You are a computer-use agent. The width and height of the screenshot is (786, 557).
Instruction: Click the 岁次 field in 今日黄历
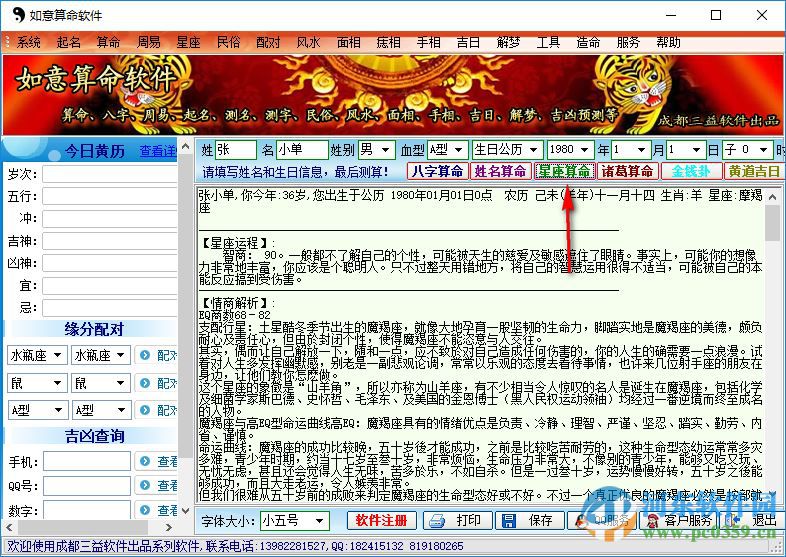[109, 174]
